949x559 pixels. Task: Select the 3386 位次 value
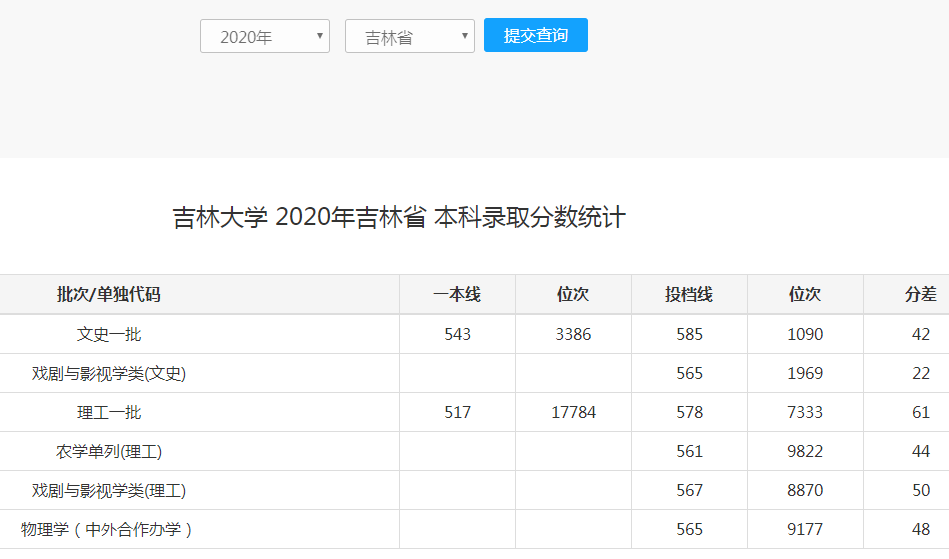coord(573,334)
